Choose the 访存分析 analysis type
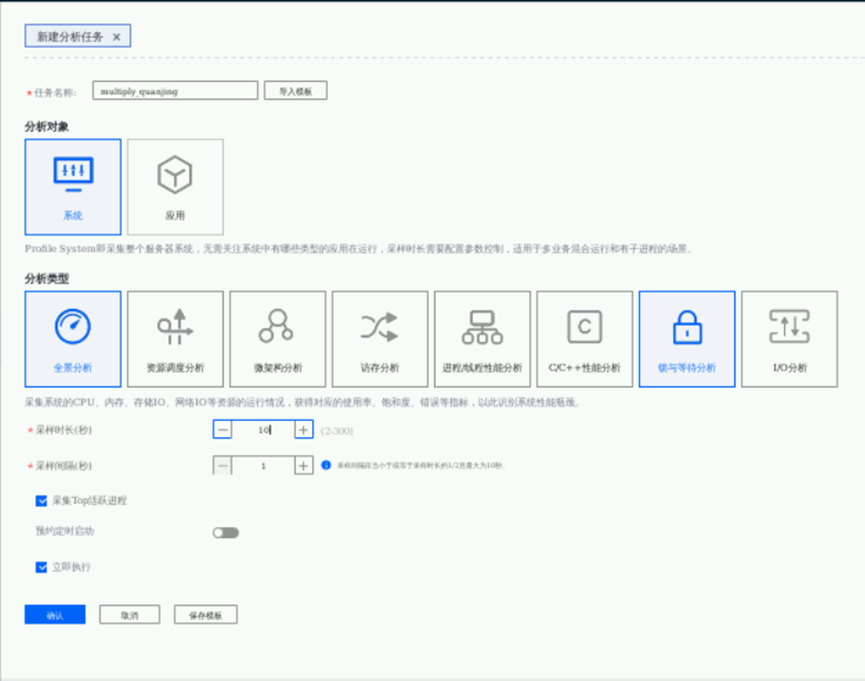The image size is (865, 681). pyautogui.click(x=380, y=339)
